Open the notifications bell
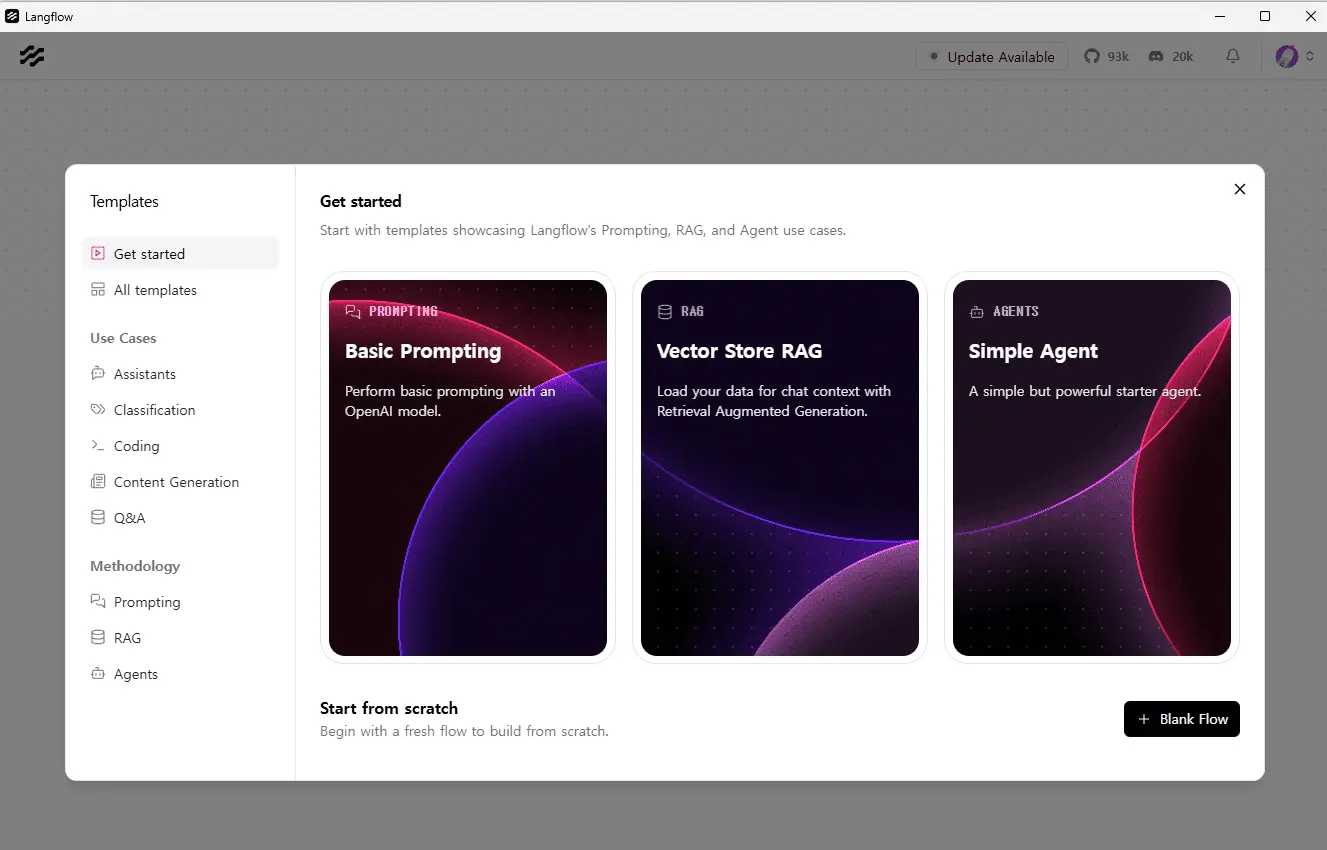Image resolution: width=1327 pixels, height=850 pixels. pos(1233,57)
